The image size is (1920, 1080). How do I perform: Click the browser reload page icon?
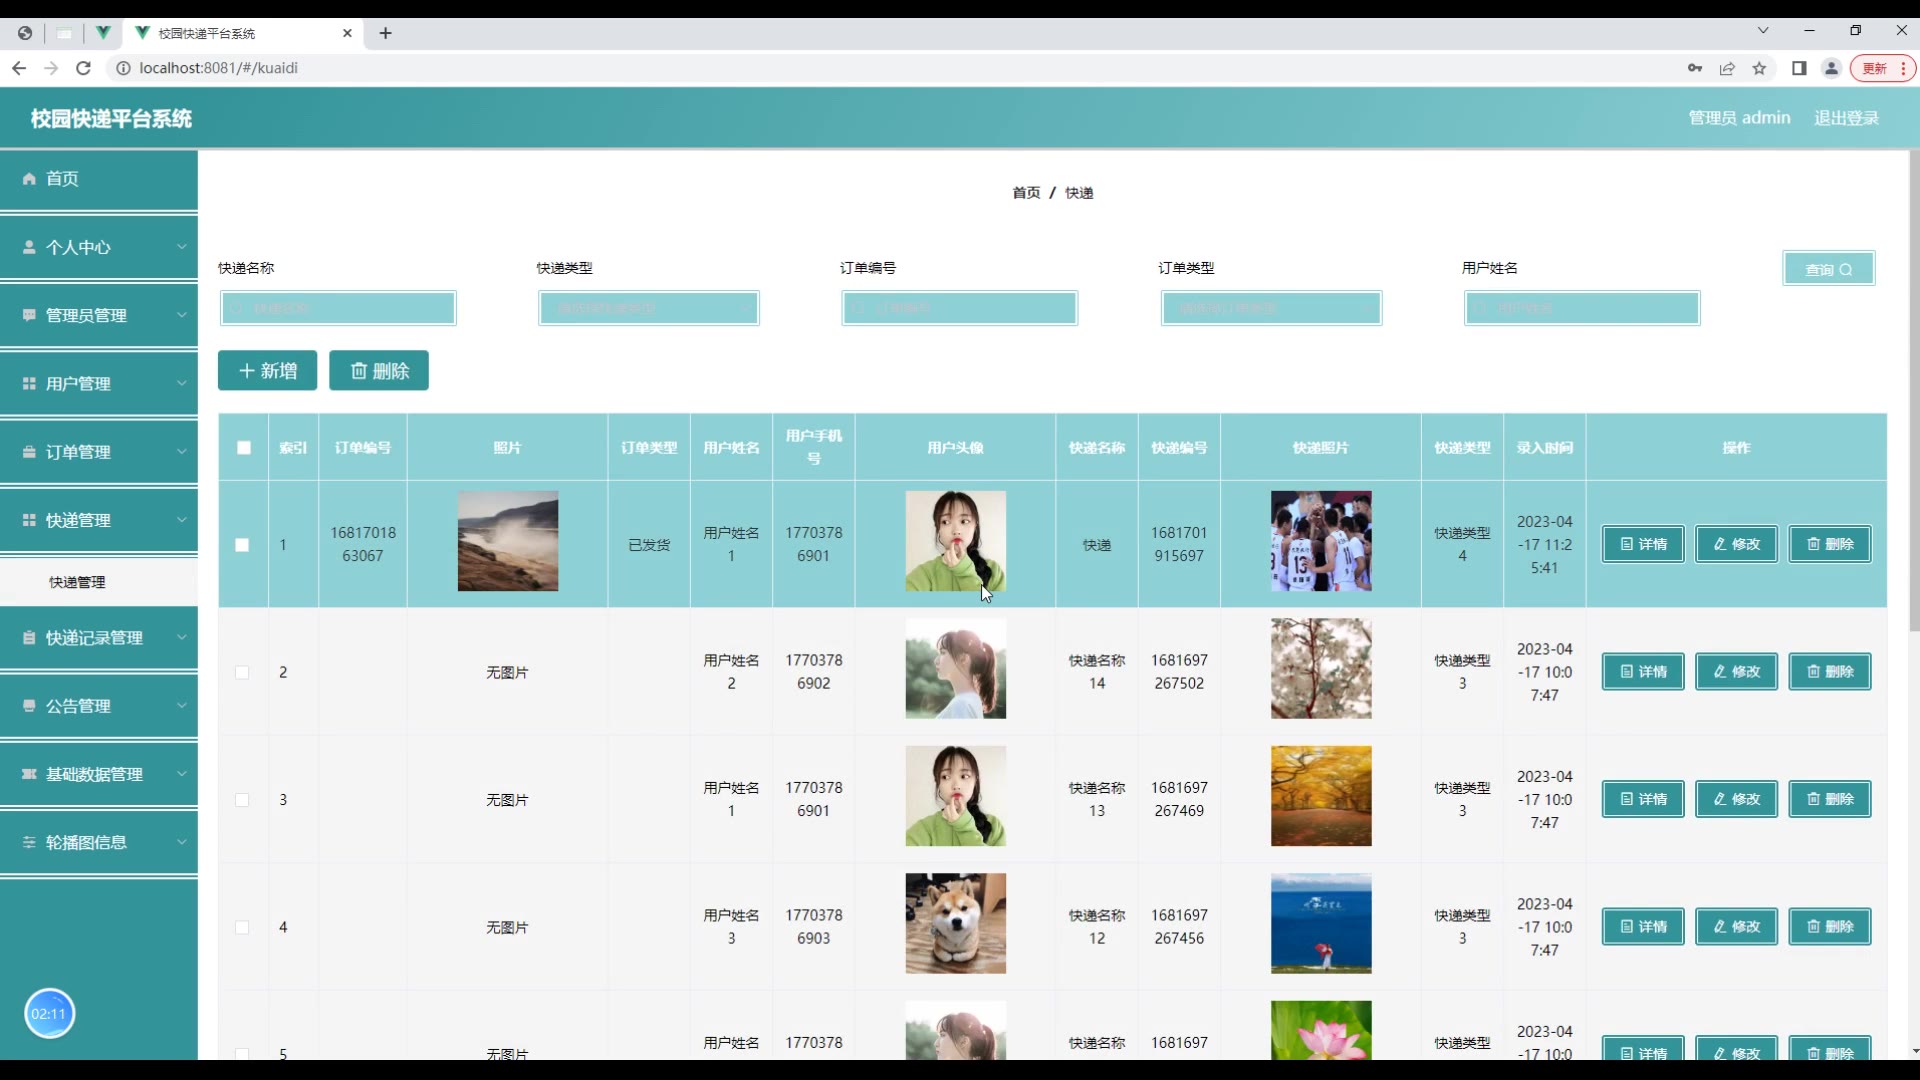tap(84, 68)
